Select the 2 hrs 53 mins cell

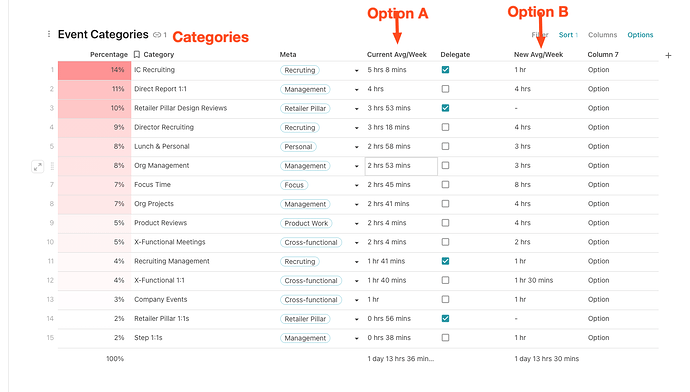(x=401, y=166)
